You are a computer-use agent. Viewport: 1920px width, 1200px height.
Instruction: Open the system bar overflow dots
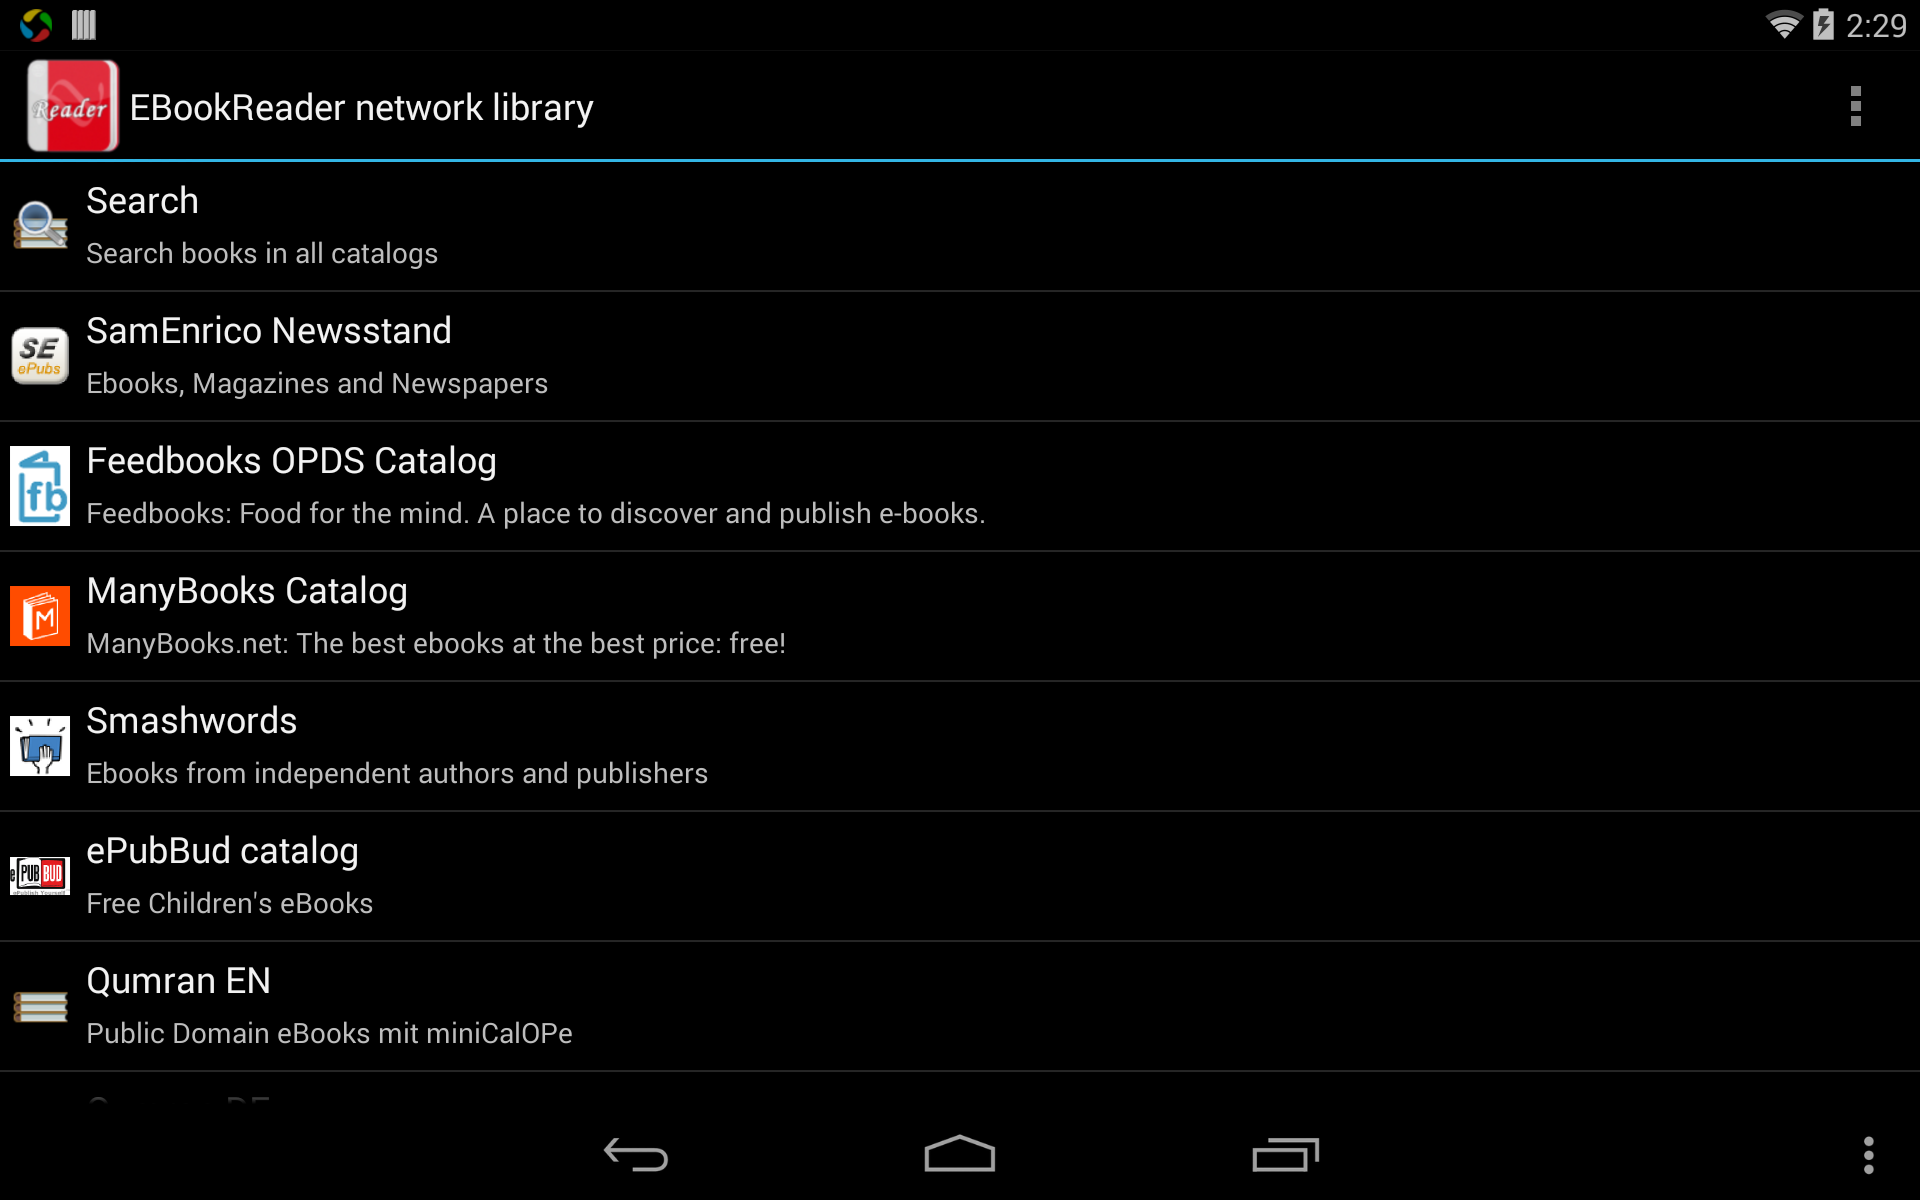pos(1868,1155)
